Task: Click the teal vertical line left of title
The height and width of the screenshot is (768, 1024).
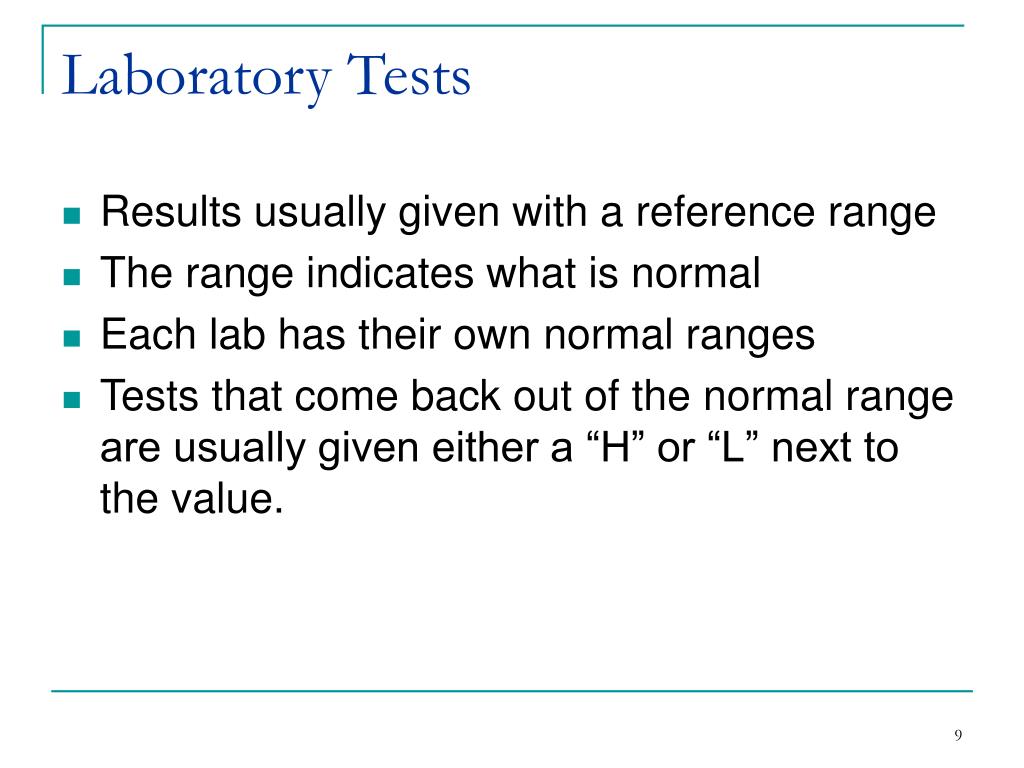Action: point(43,59)
